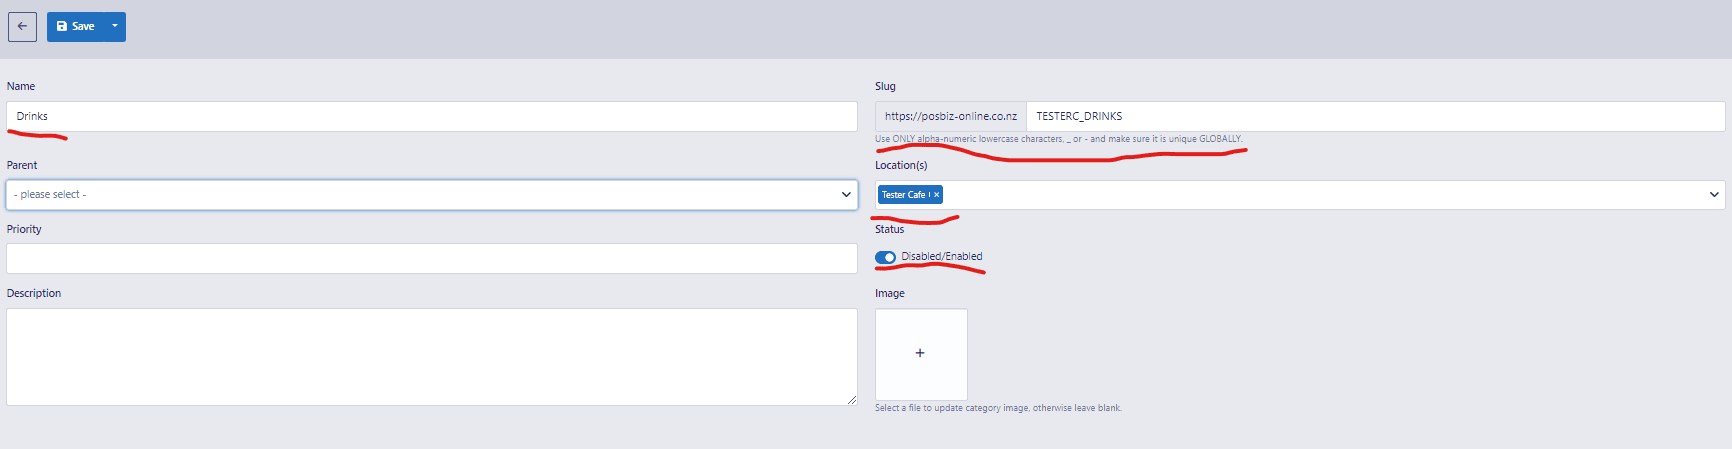1732x449 pixels.
Task: Click empty area of Location(s) field
Action: 1300,195
